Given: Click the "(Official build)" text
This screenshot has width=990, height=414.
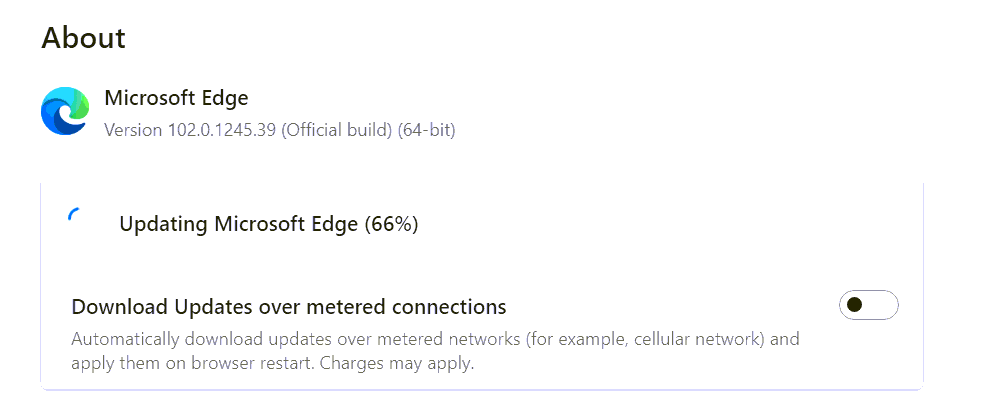Looking at the screenshot, I should (339, 130).
